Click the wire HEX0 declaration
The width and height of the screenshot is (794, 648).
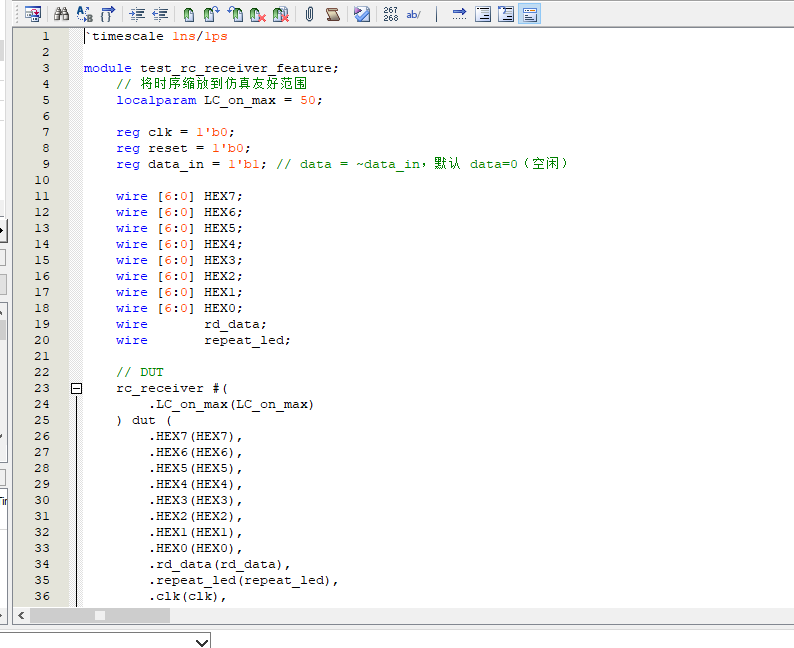click(179, 308)
